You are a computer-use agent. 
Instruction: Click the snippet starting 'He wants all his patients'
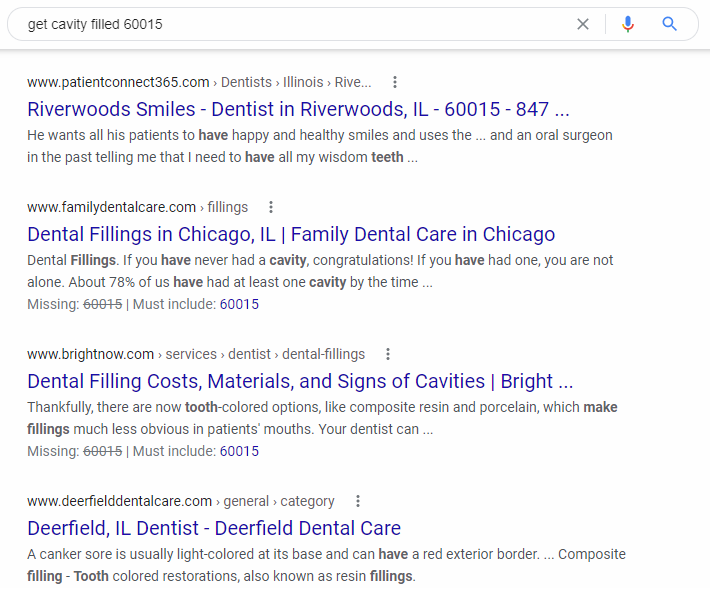320,146
